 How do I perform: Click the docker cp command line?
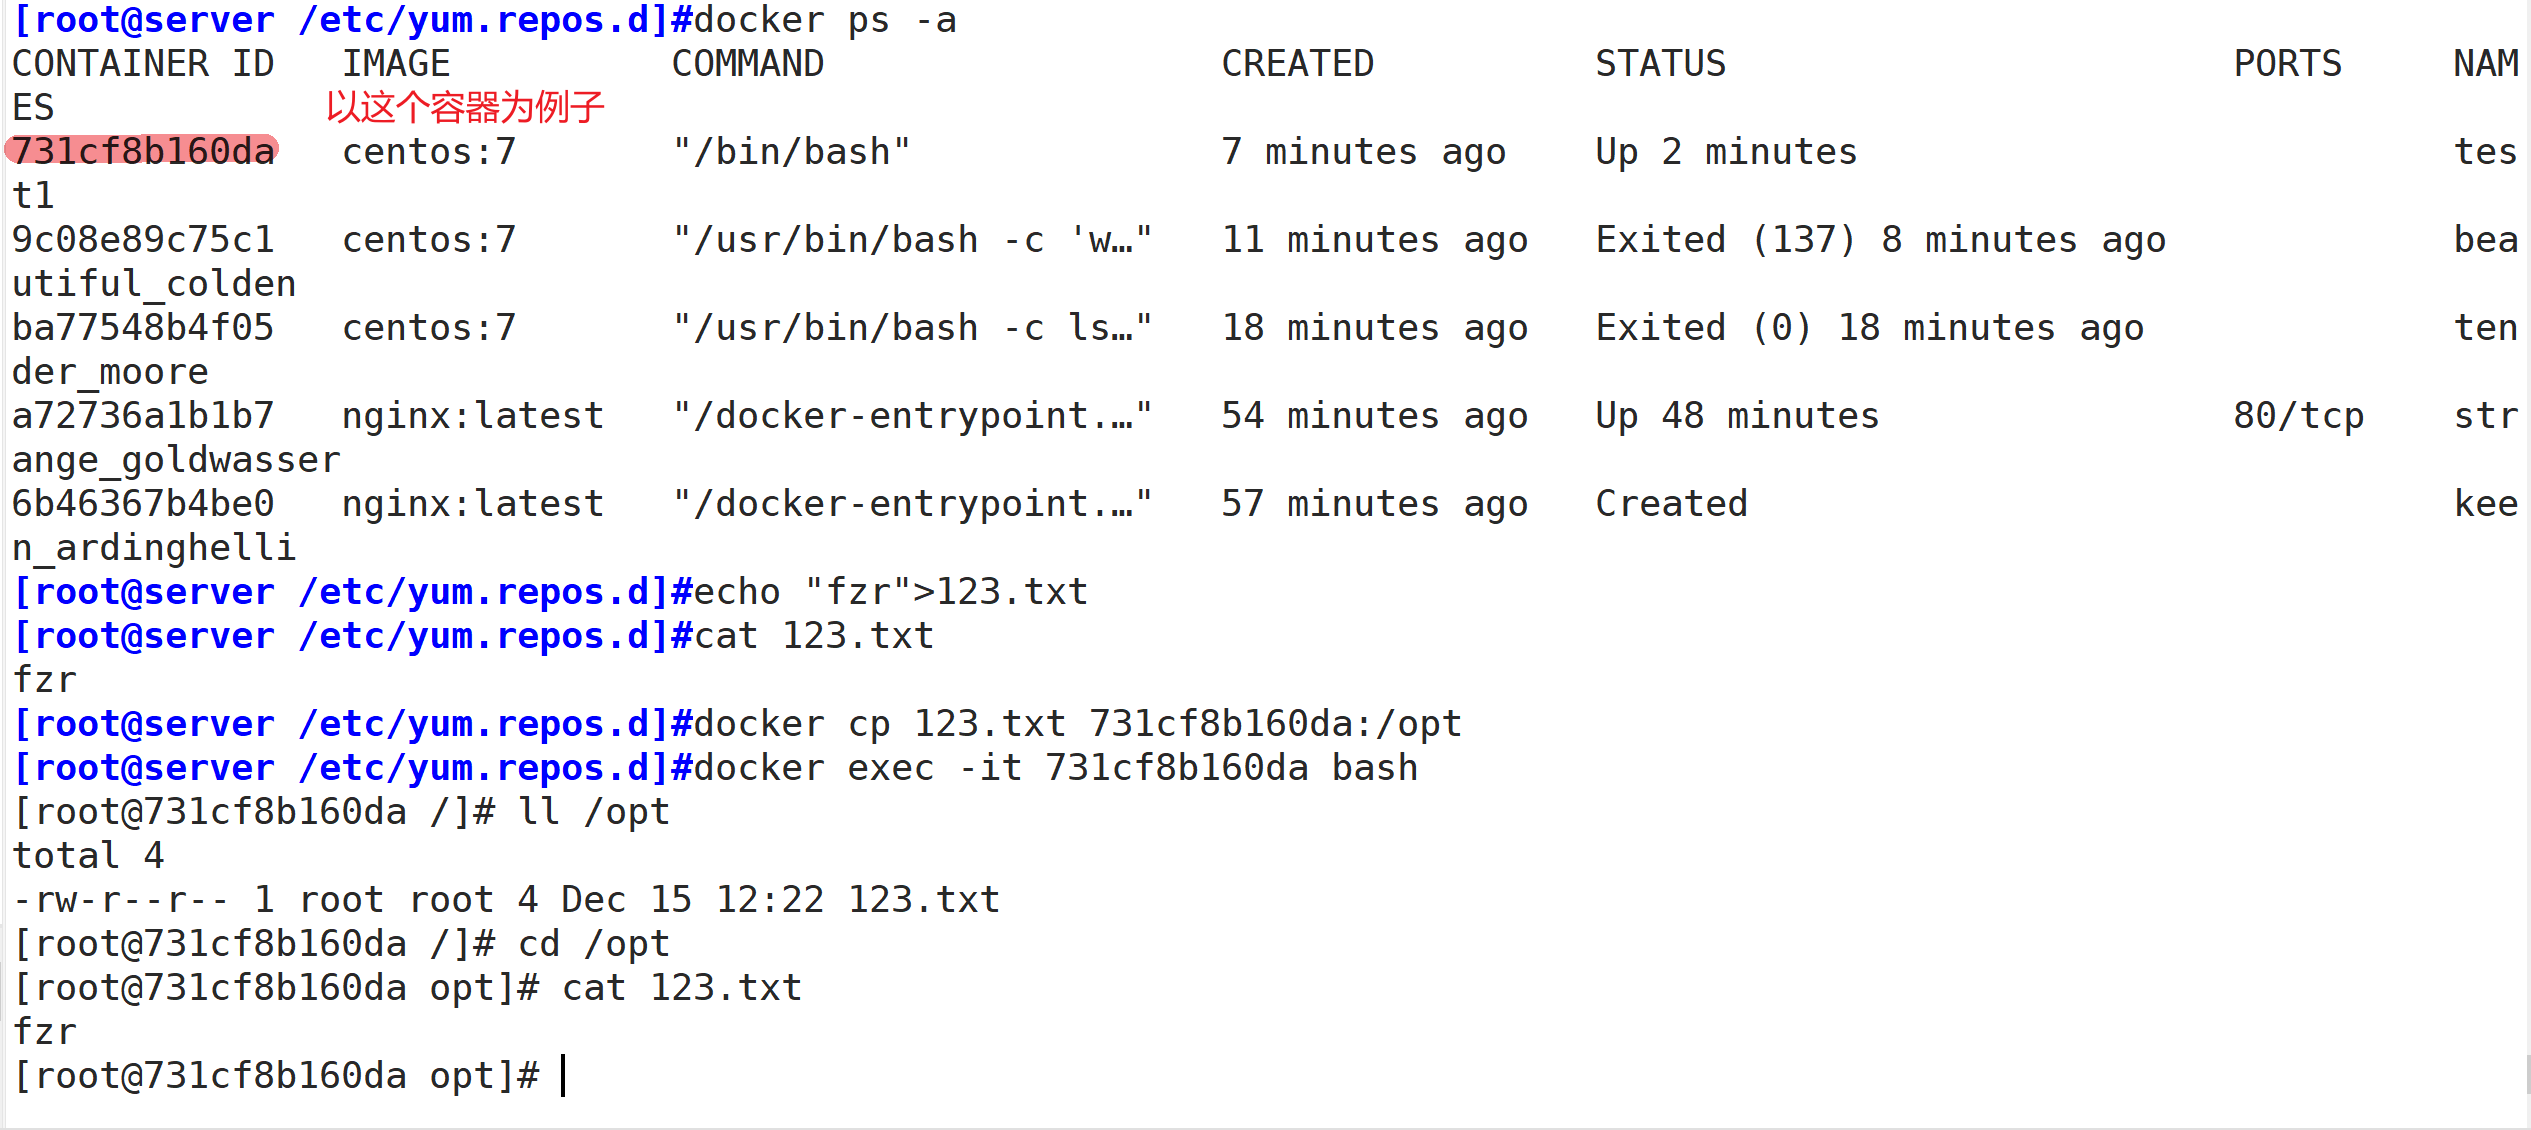[x=1078, y=724]
